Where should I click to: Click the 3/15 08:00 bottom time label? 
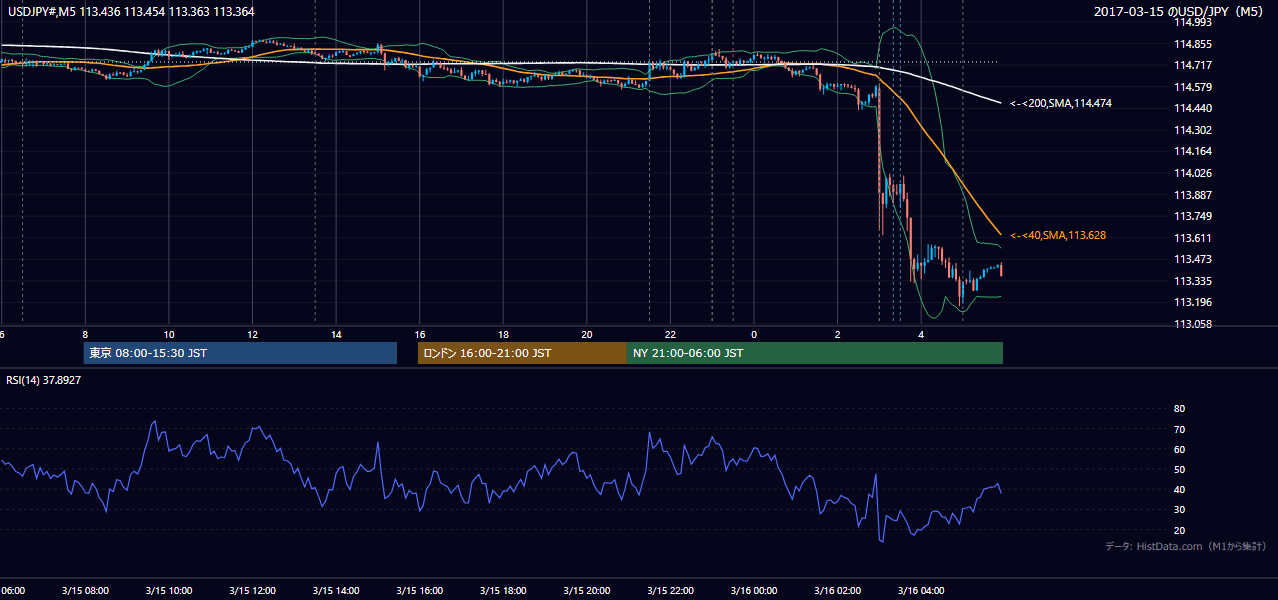tap(85, 591)
